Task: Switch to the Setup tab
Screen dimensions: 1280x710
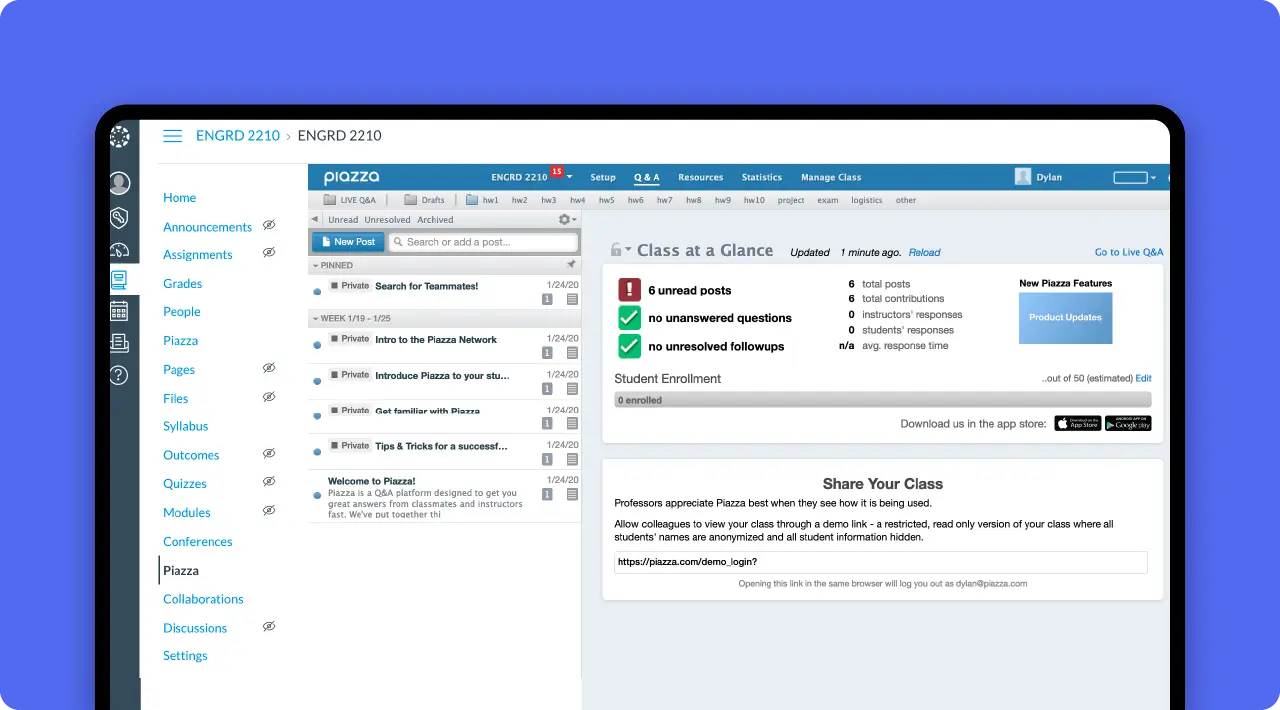Action: [603, 178]
